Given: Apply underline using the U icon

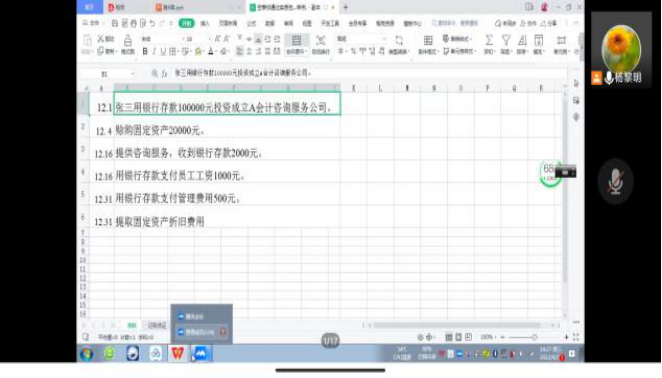Looking at the screenshot, I should [163, 52].
